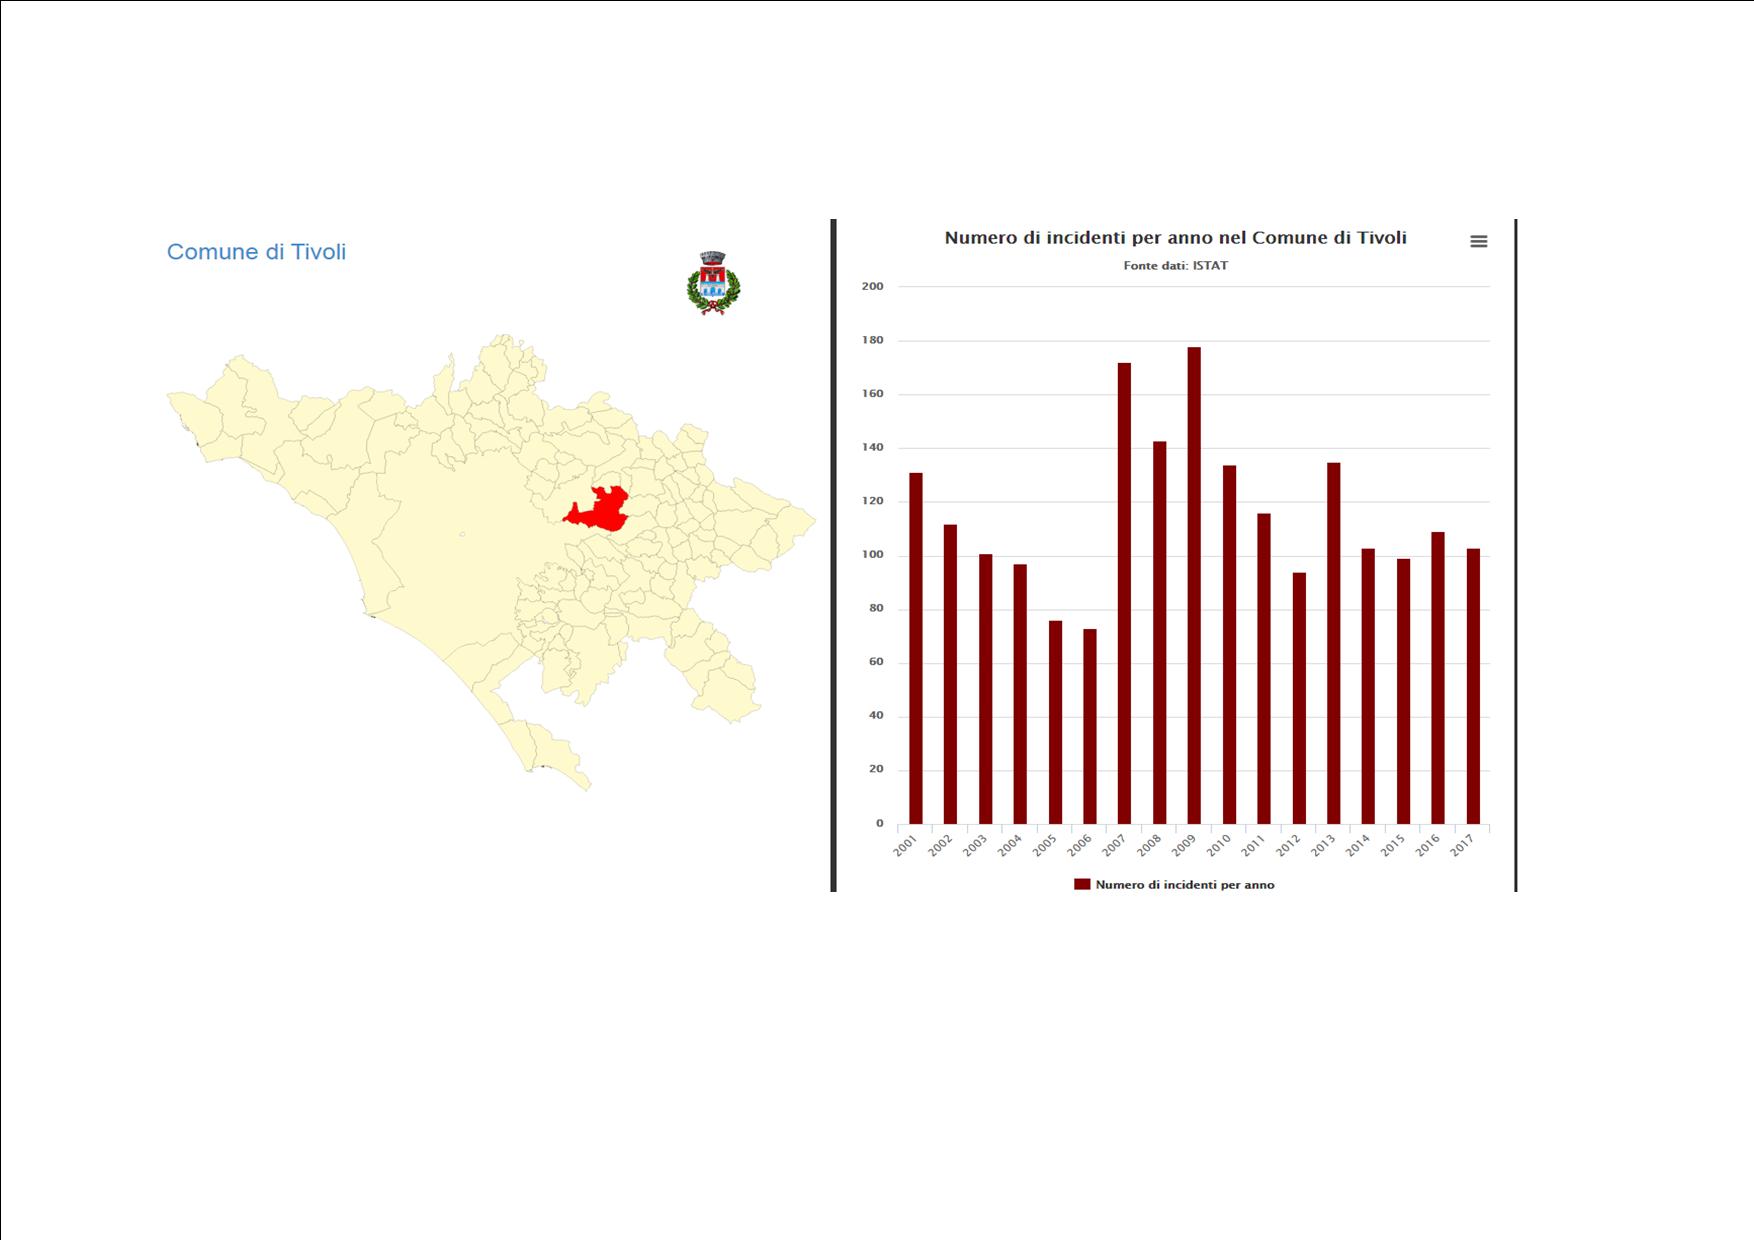Click the subtitle 'Fonte dati: ISTAT'
The width and height of the screenshot is (1754, 1240).
[x=1175, y=266]
